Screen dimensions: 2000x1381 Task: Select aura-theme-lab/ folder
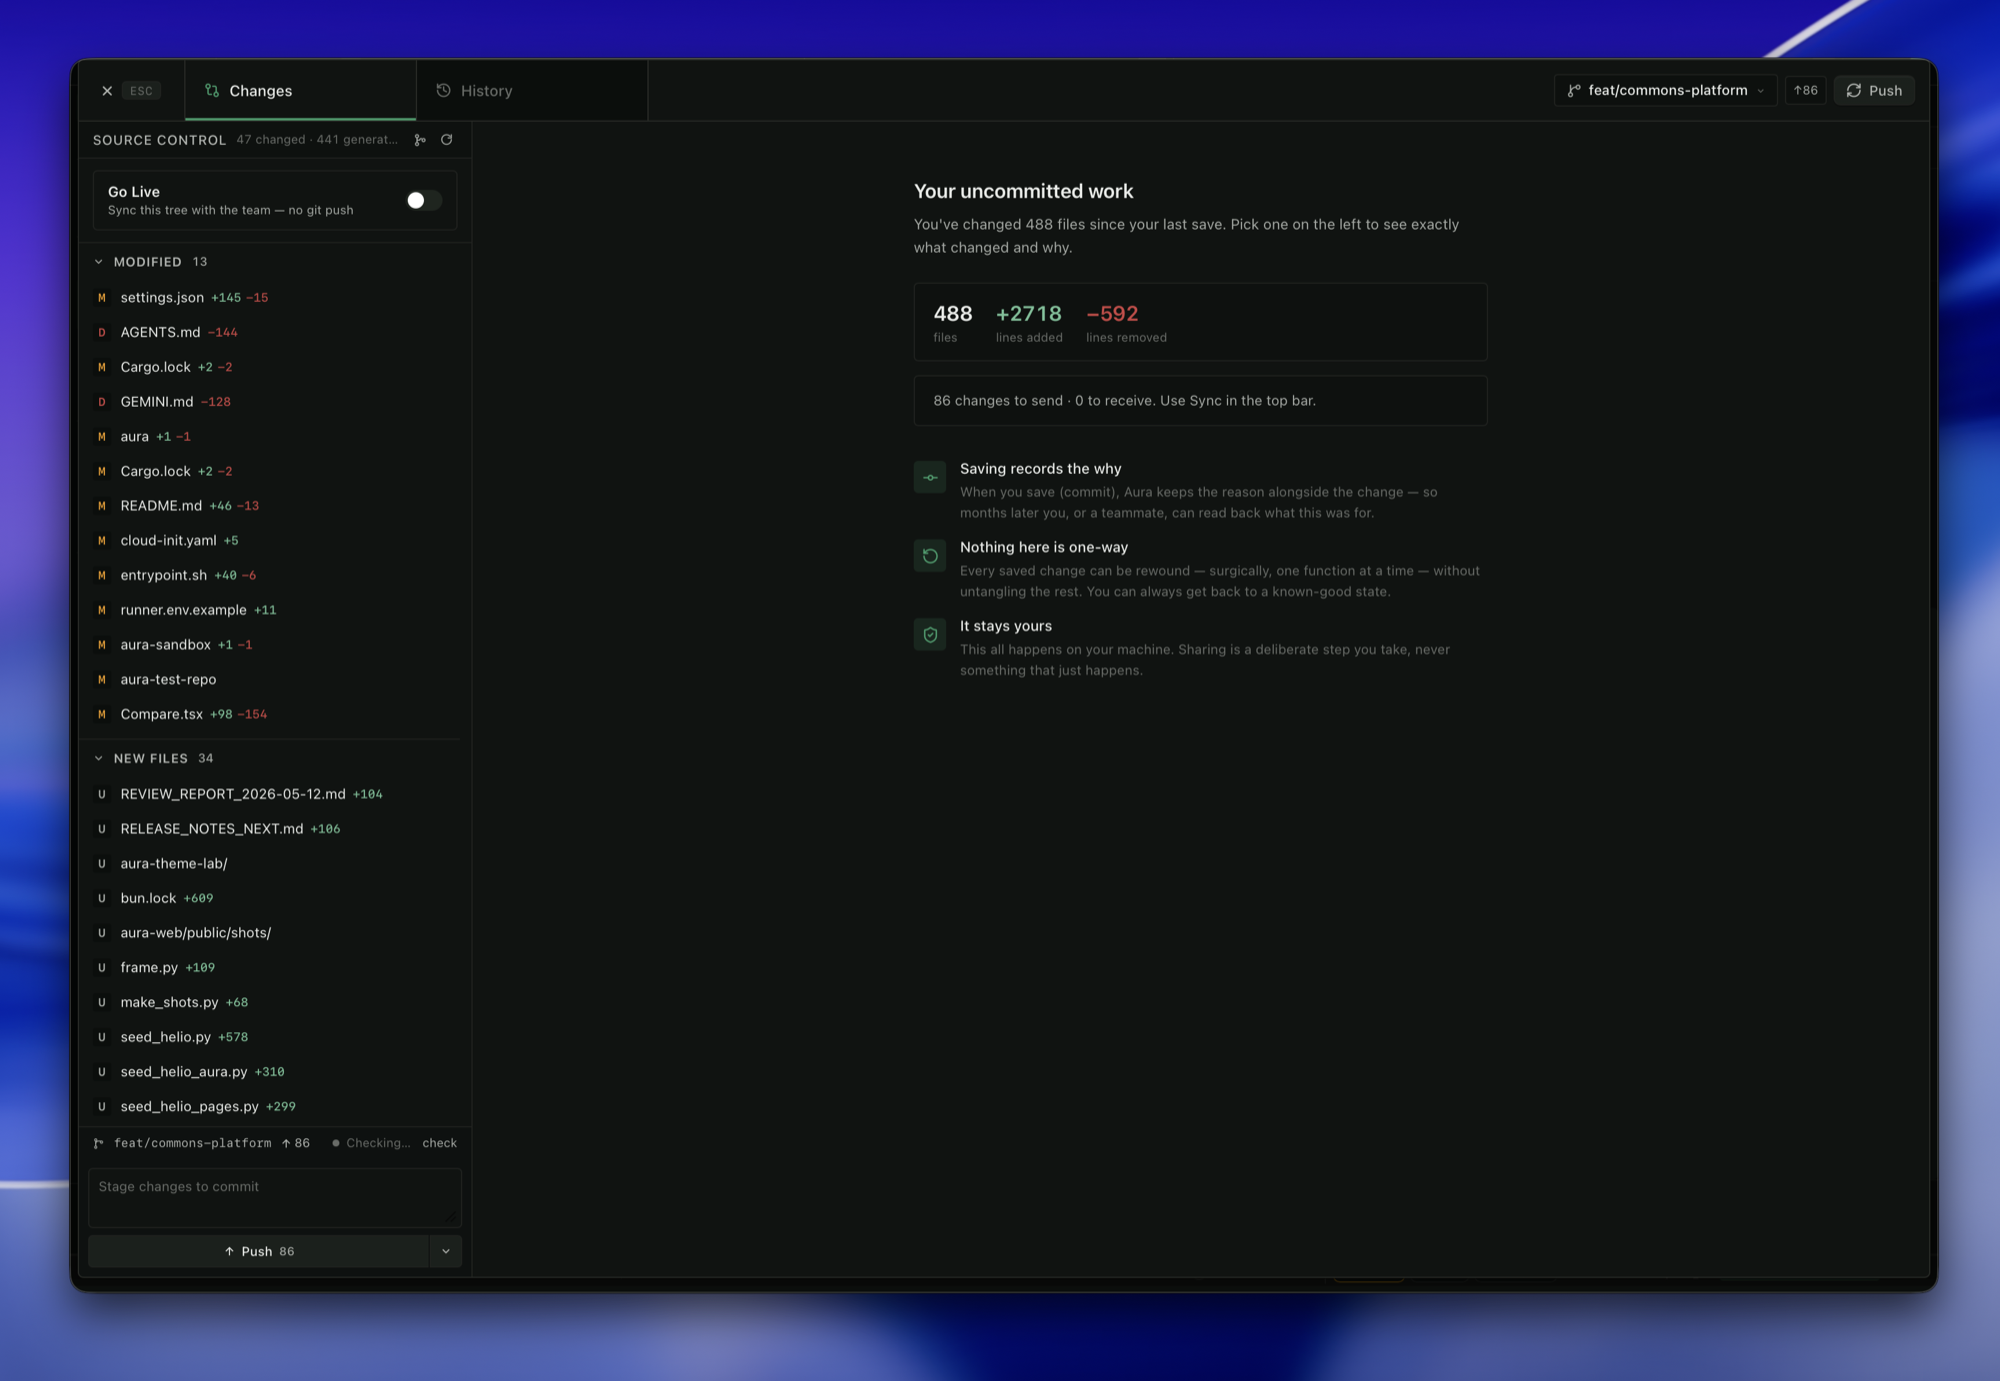275,864
